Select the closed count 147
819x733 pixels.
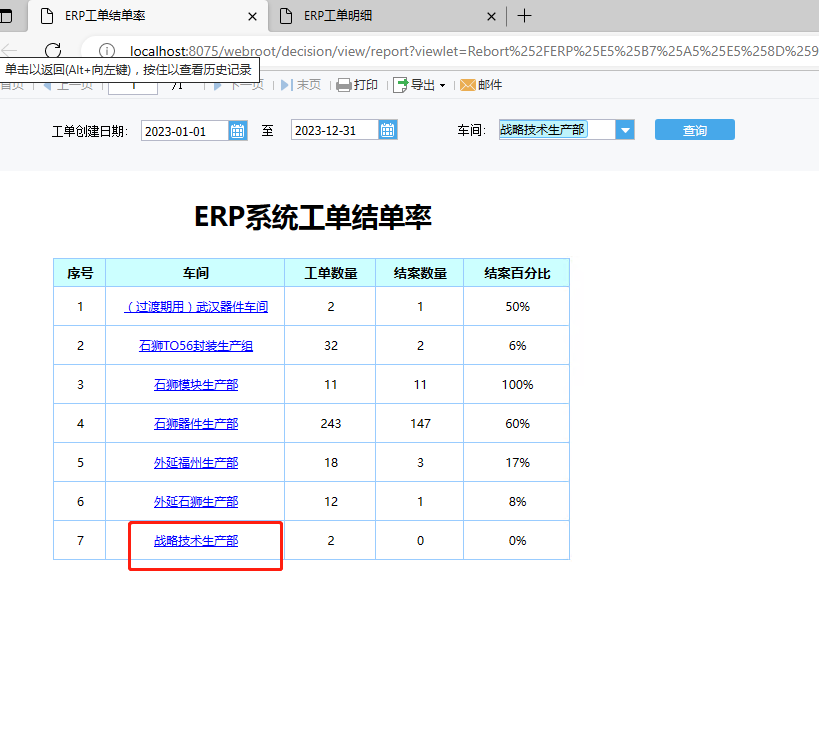pyautogui.click(x=420, y=424)
